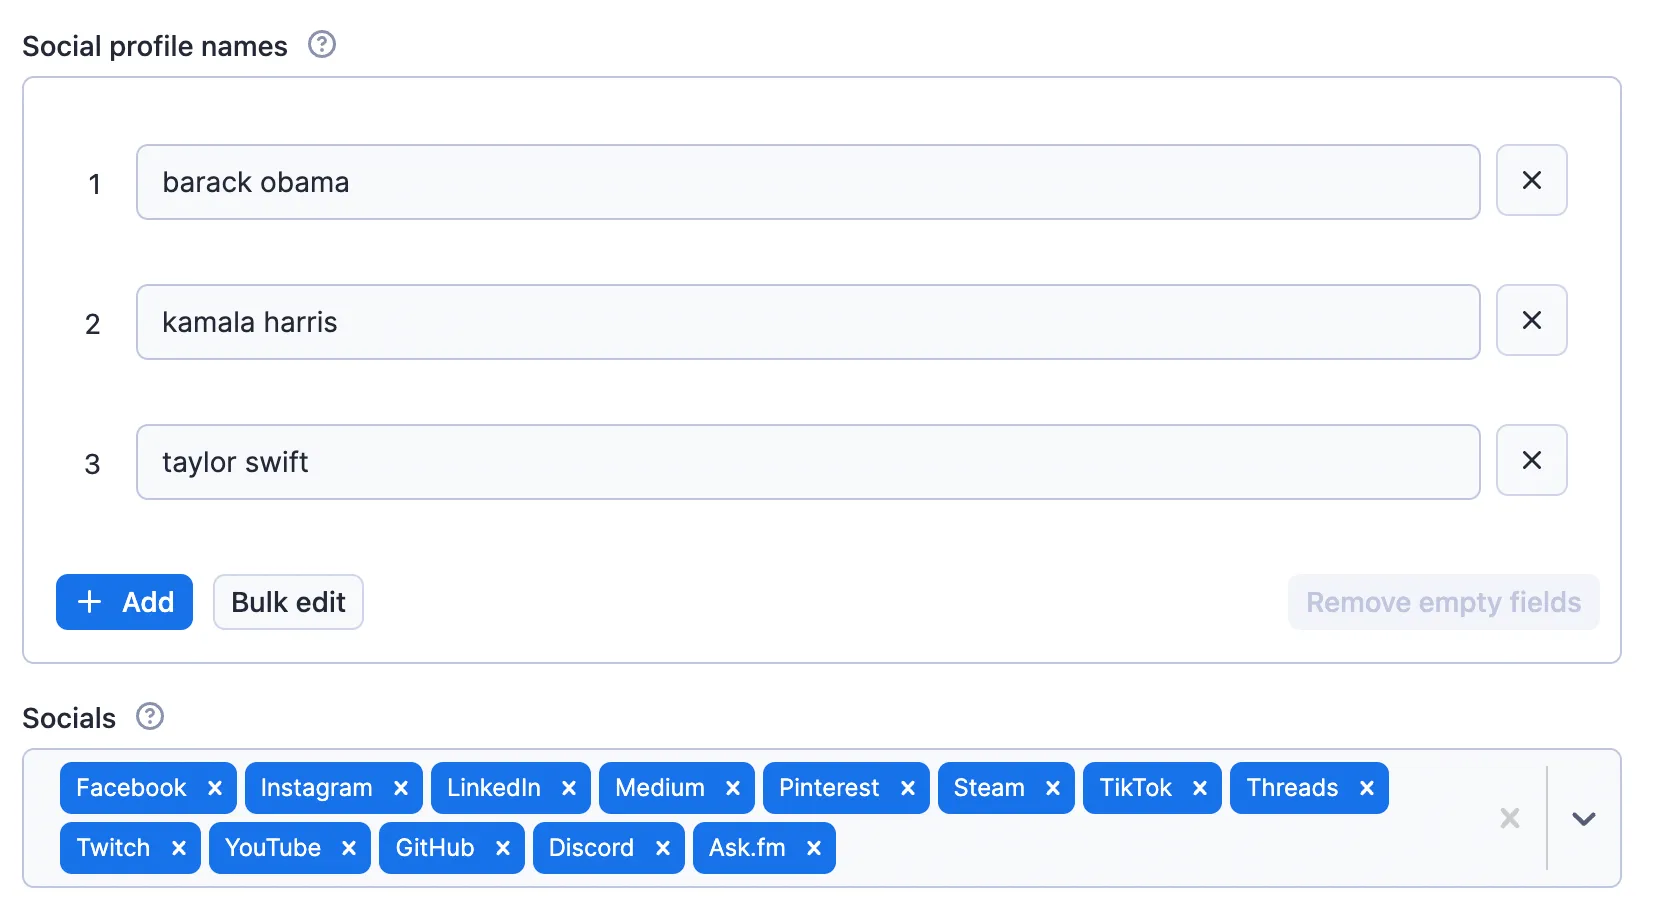Select the Medium tag label
The image size is (1658, 907).
tap(660, 788)
